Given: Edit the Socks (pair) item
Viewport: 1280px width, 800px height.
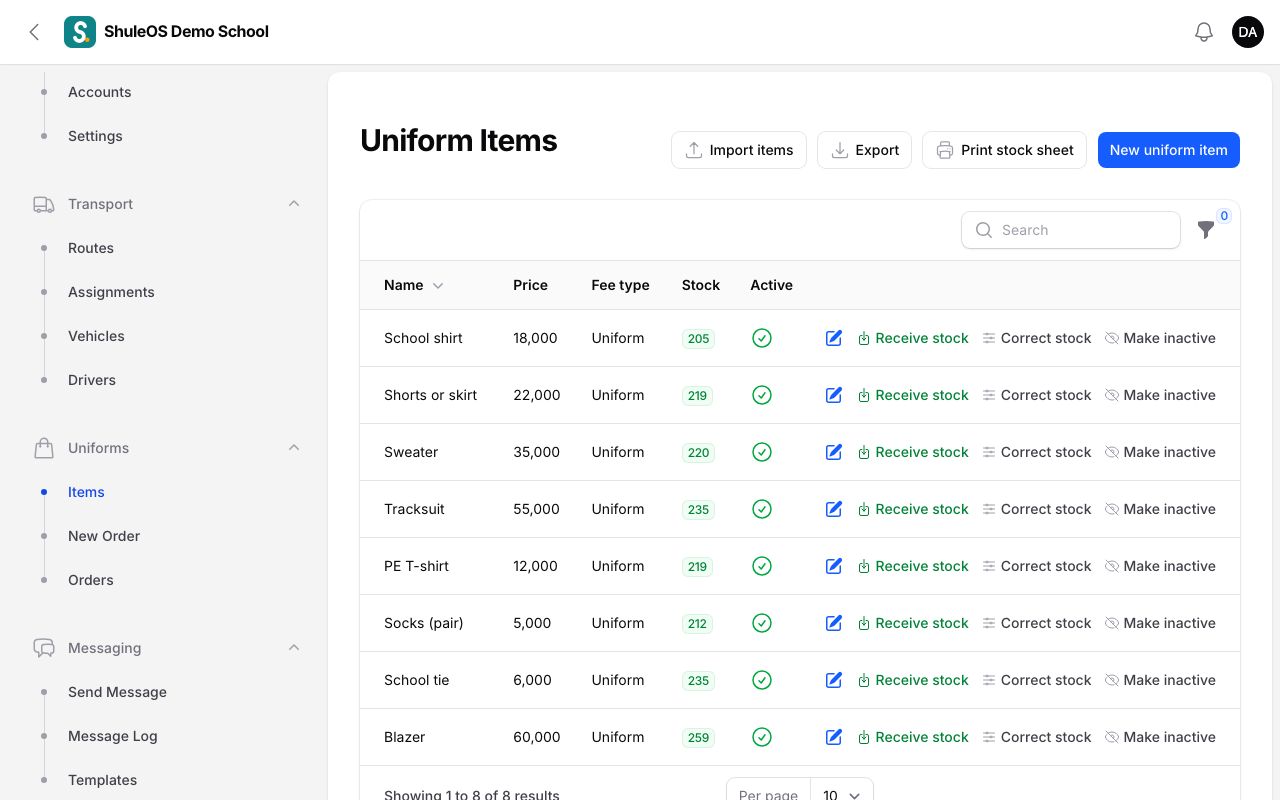Looking at the screenshot, I should point(834,623).
